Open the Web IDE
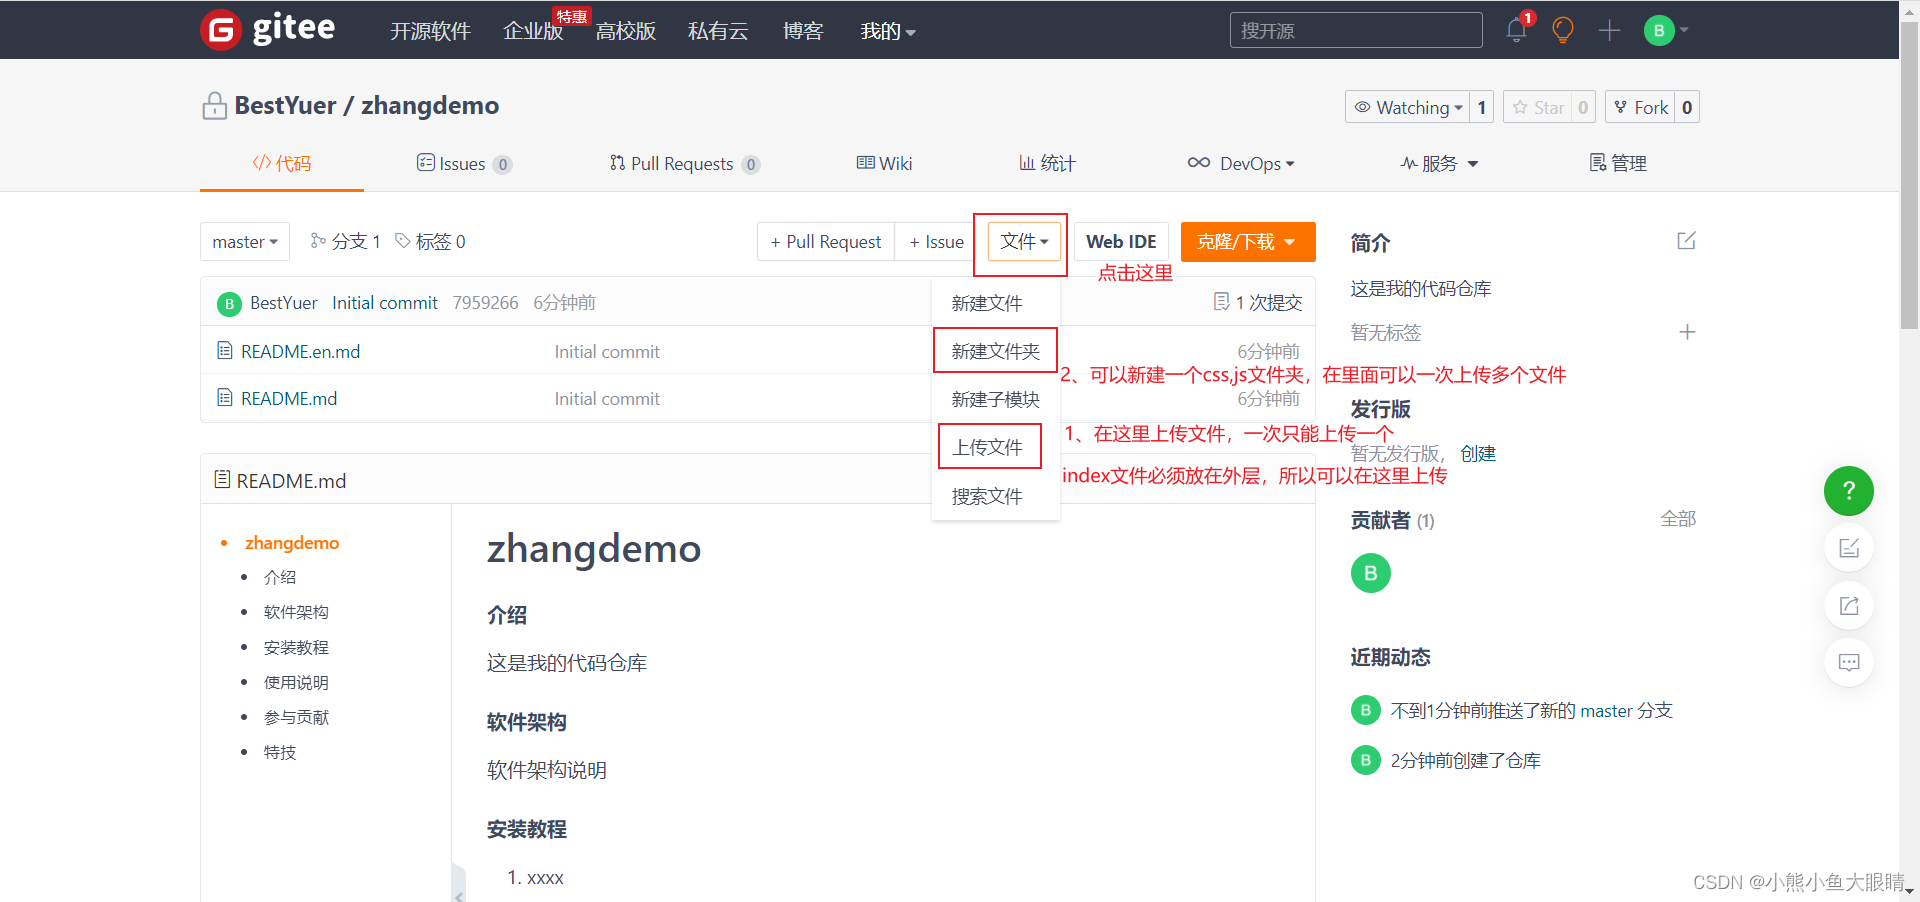The image size is (1920, 902). (1121, 241)
